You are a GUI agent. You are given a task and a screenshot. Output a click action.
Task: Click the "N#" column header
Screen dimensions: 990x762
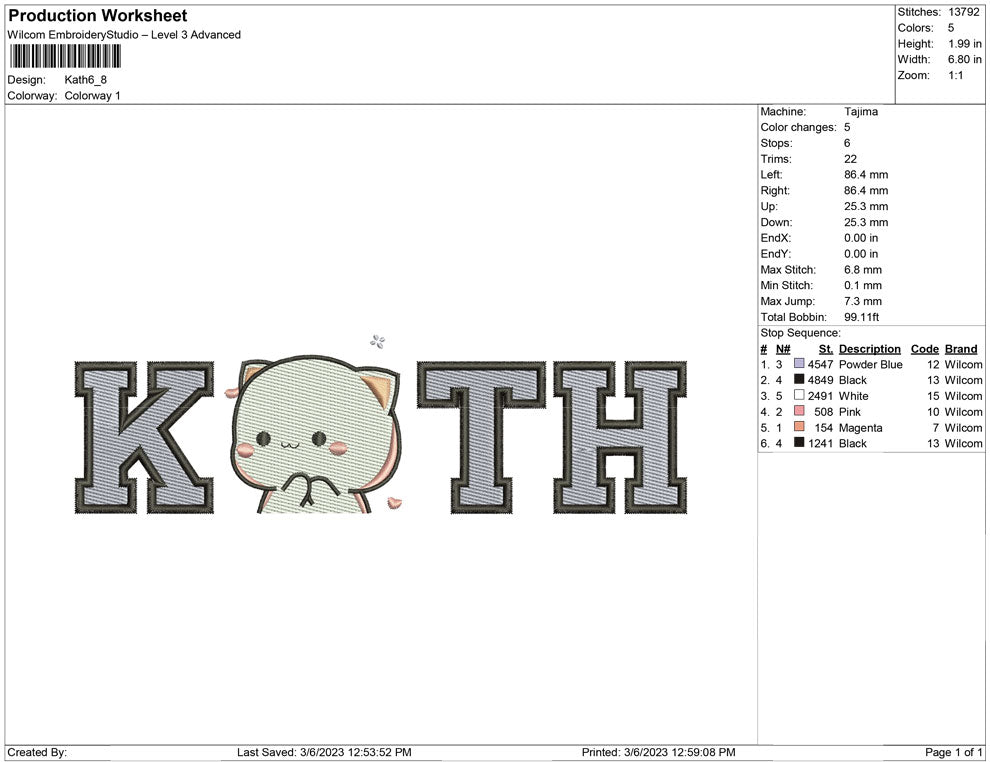783,348
